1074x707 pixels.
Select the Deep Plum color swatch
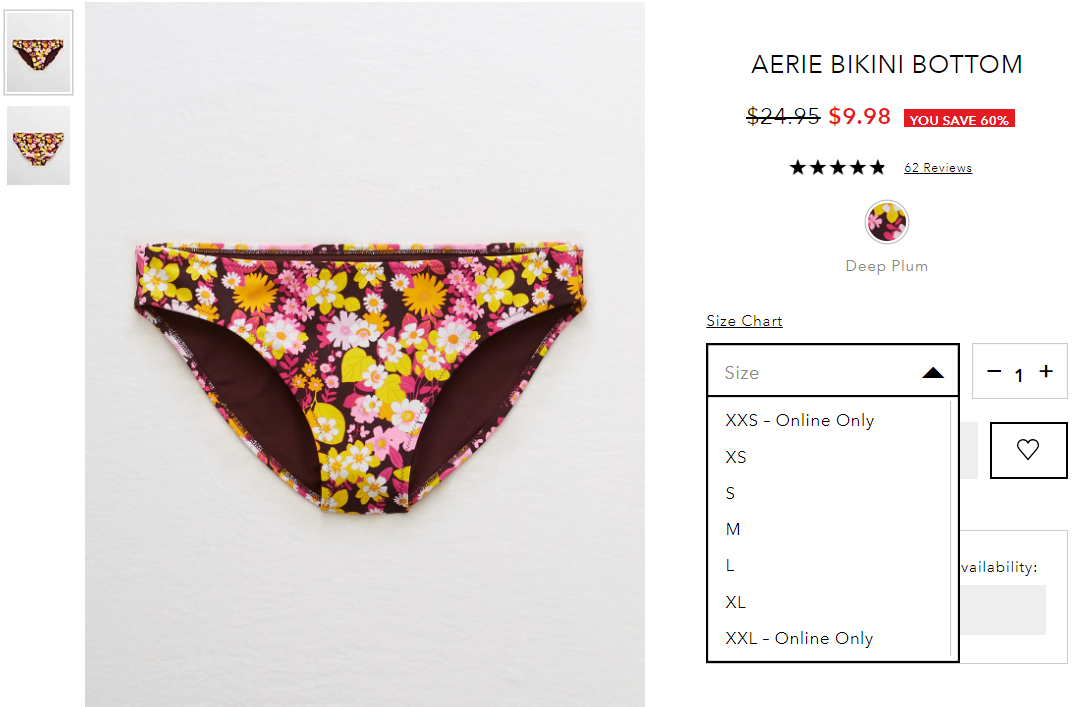click(886, 222)
